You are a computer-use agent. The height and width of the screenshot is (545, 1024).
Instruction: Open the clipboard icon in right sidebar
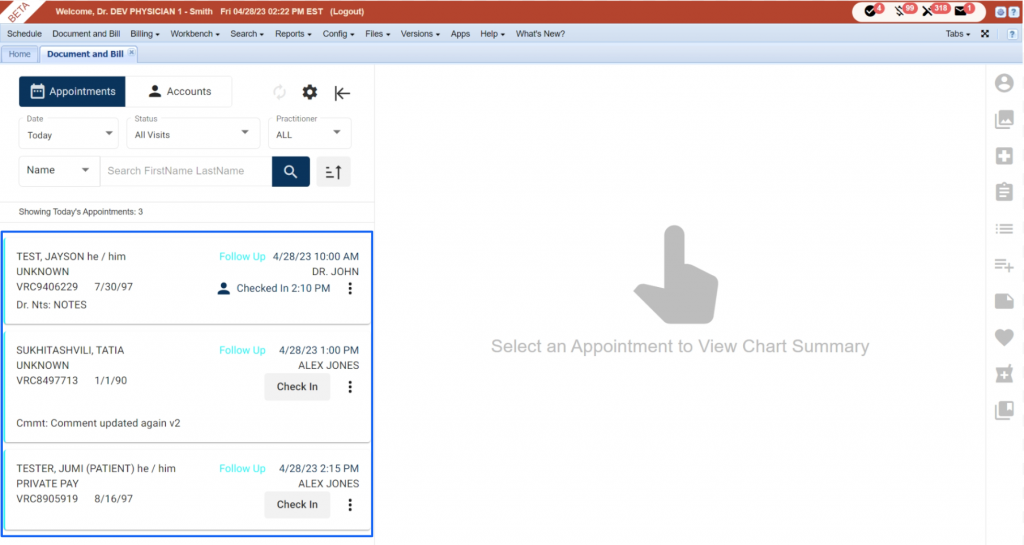1004,192
